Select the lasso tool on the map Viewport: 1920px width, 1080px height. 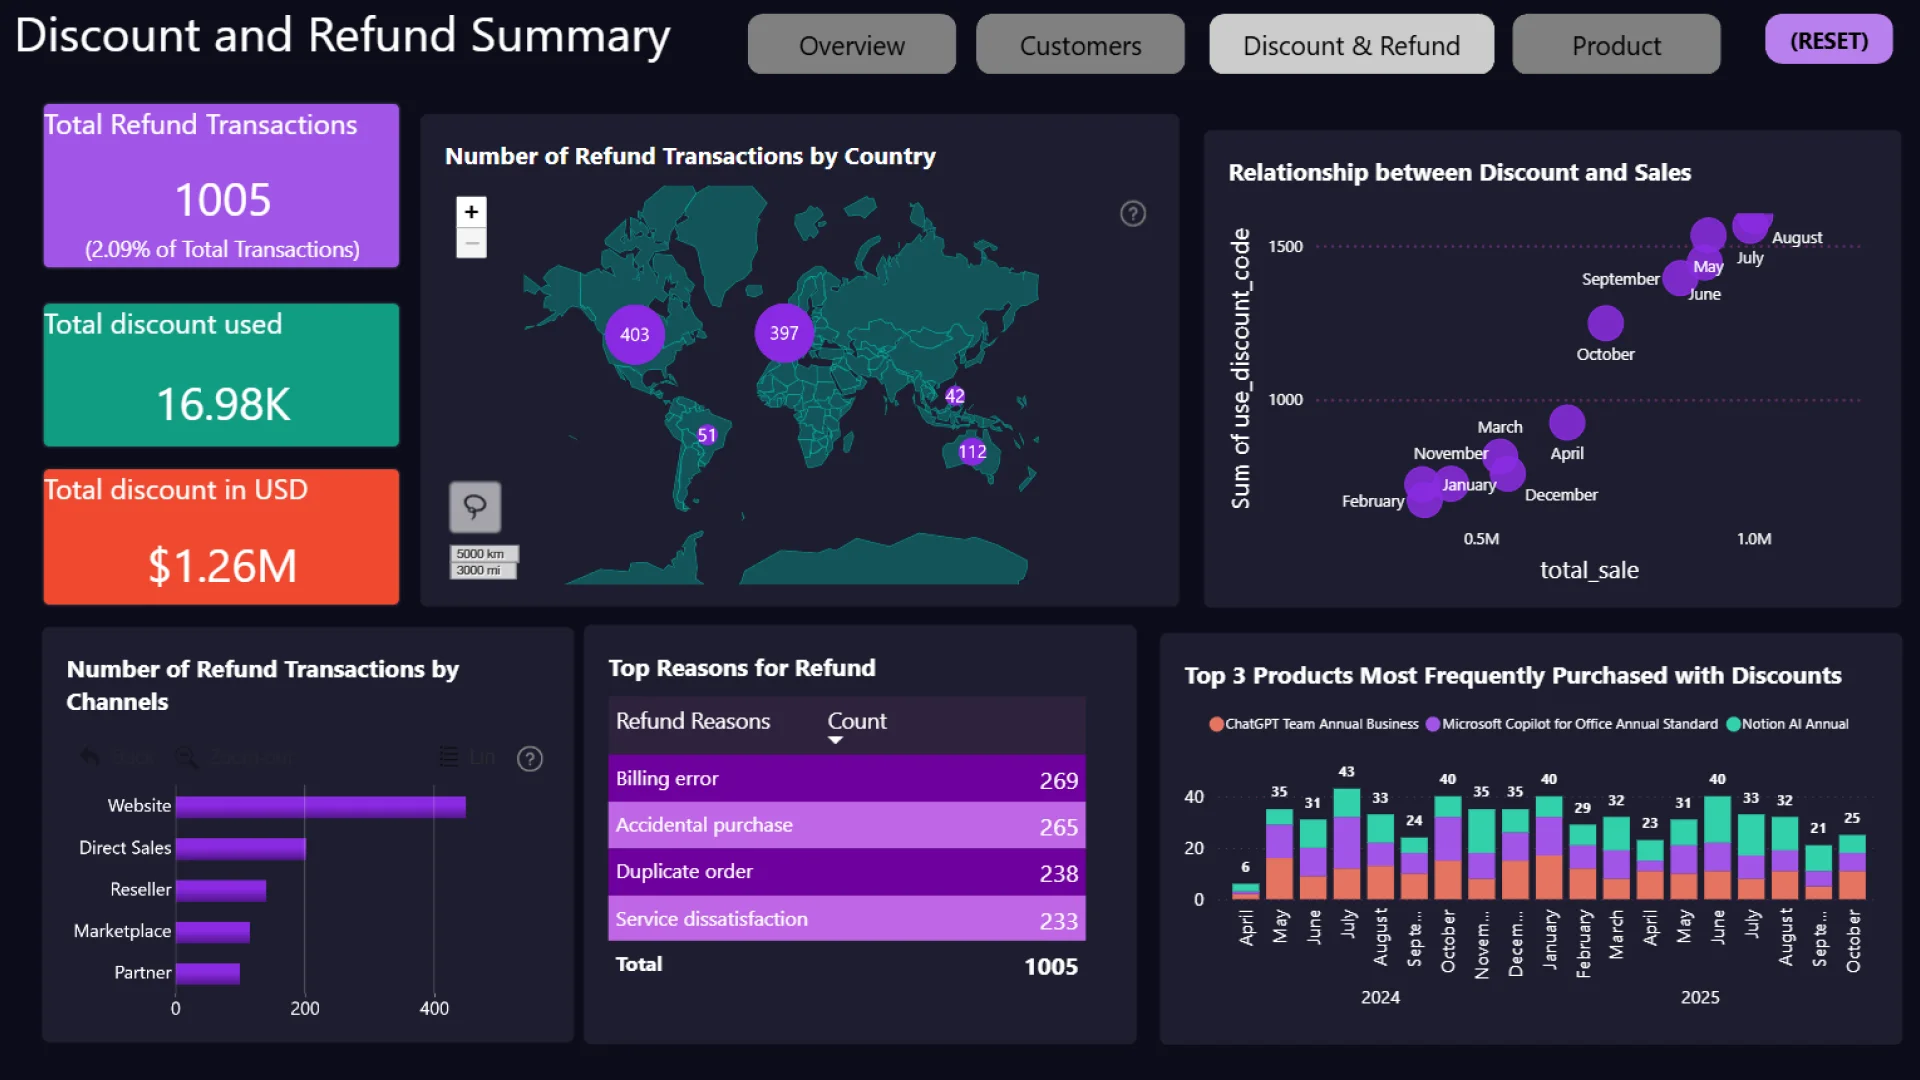pyautogui.click(x=475, y=507)
